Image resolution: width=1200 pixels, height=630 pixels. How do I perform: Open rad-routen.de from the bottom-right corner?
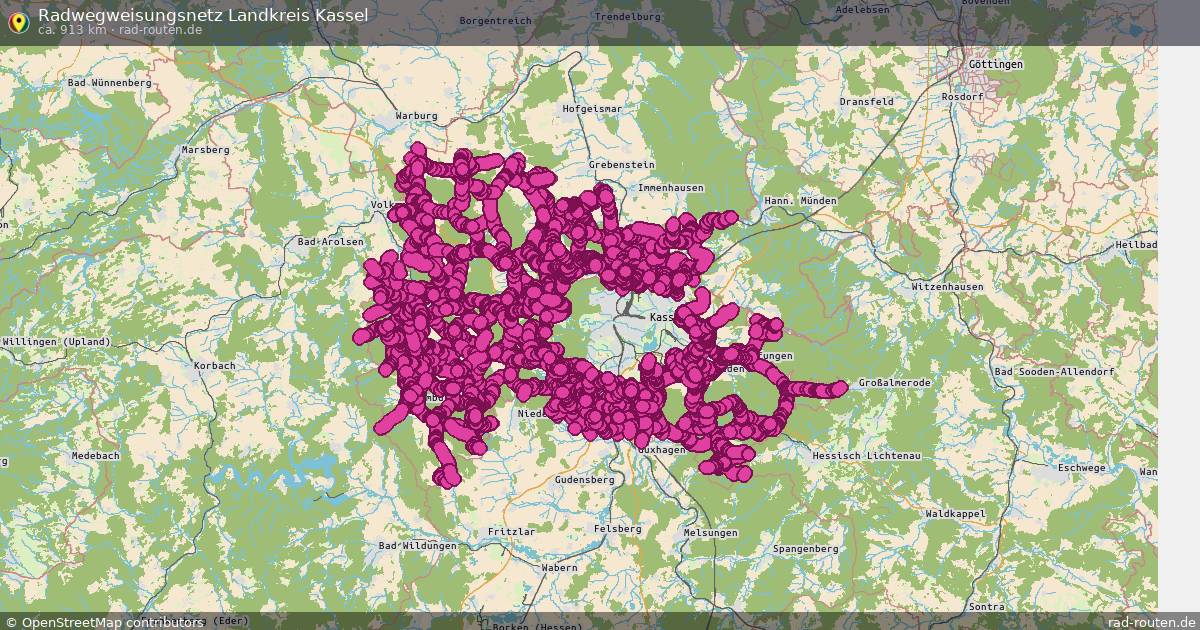point(1143,620)
